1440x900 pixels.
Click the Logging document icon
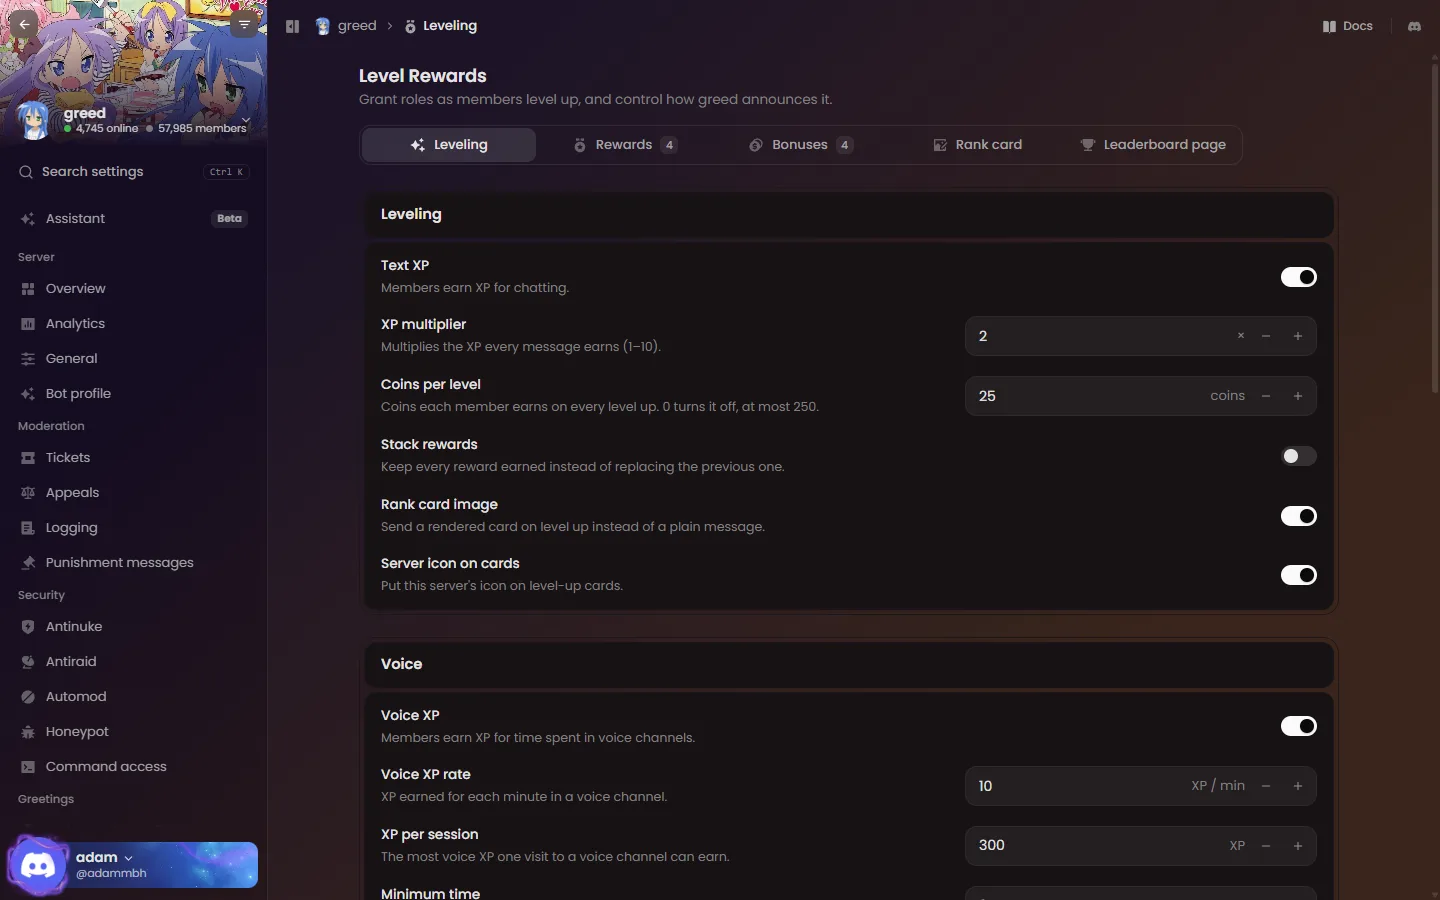28,528
